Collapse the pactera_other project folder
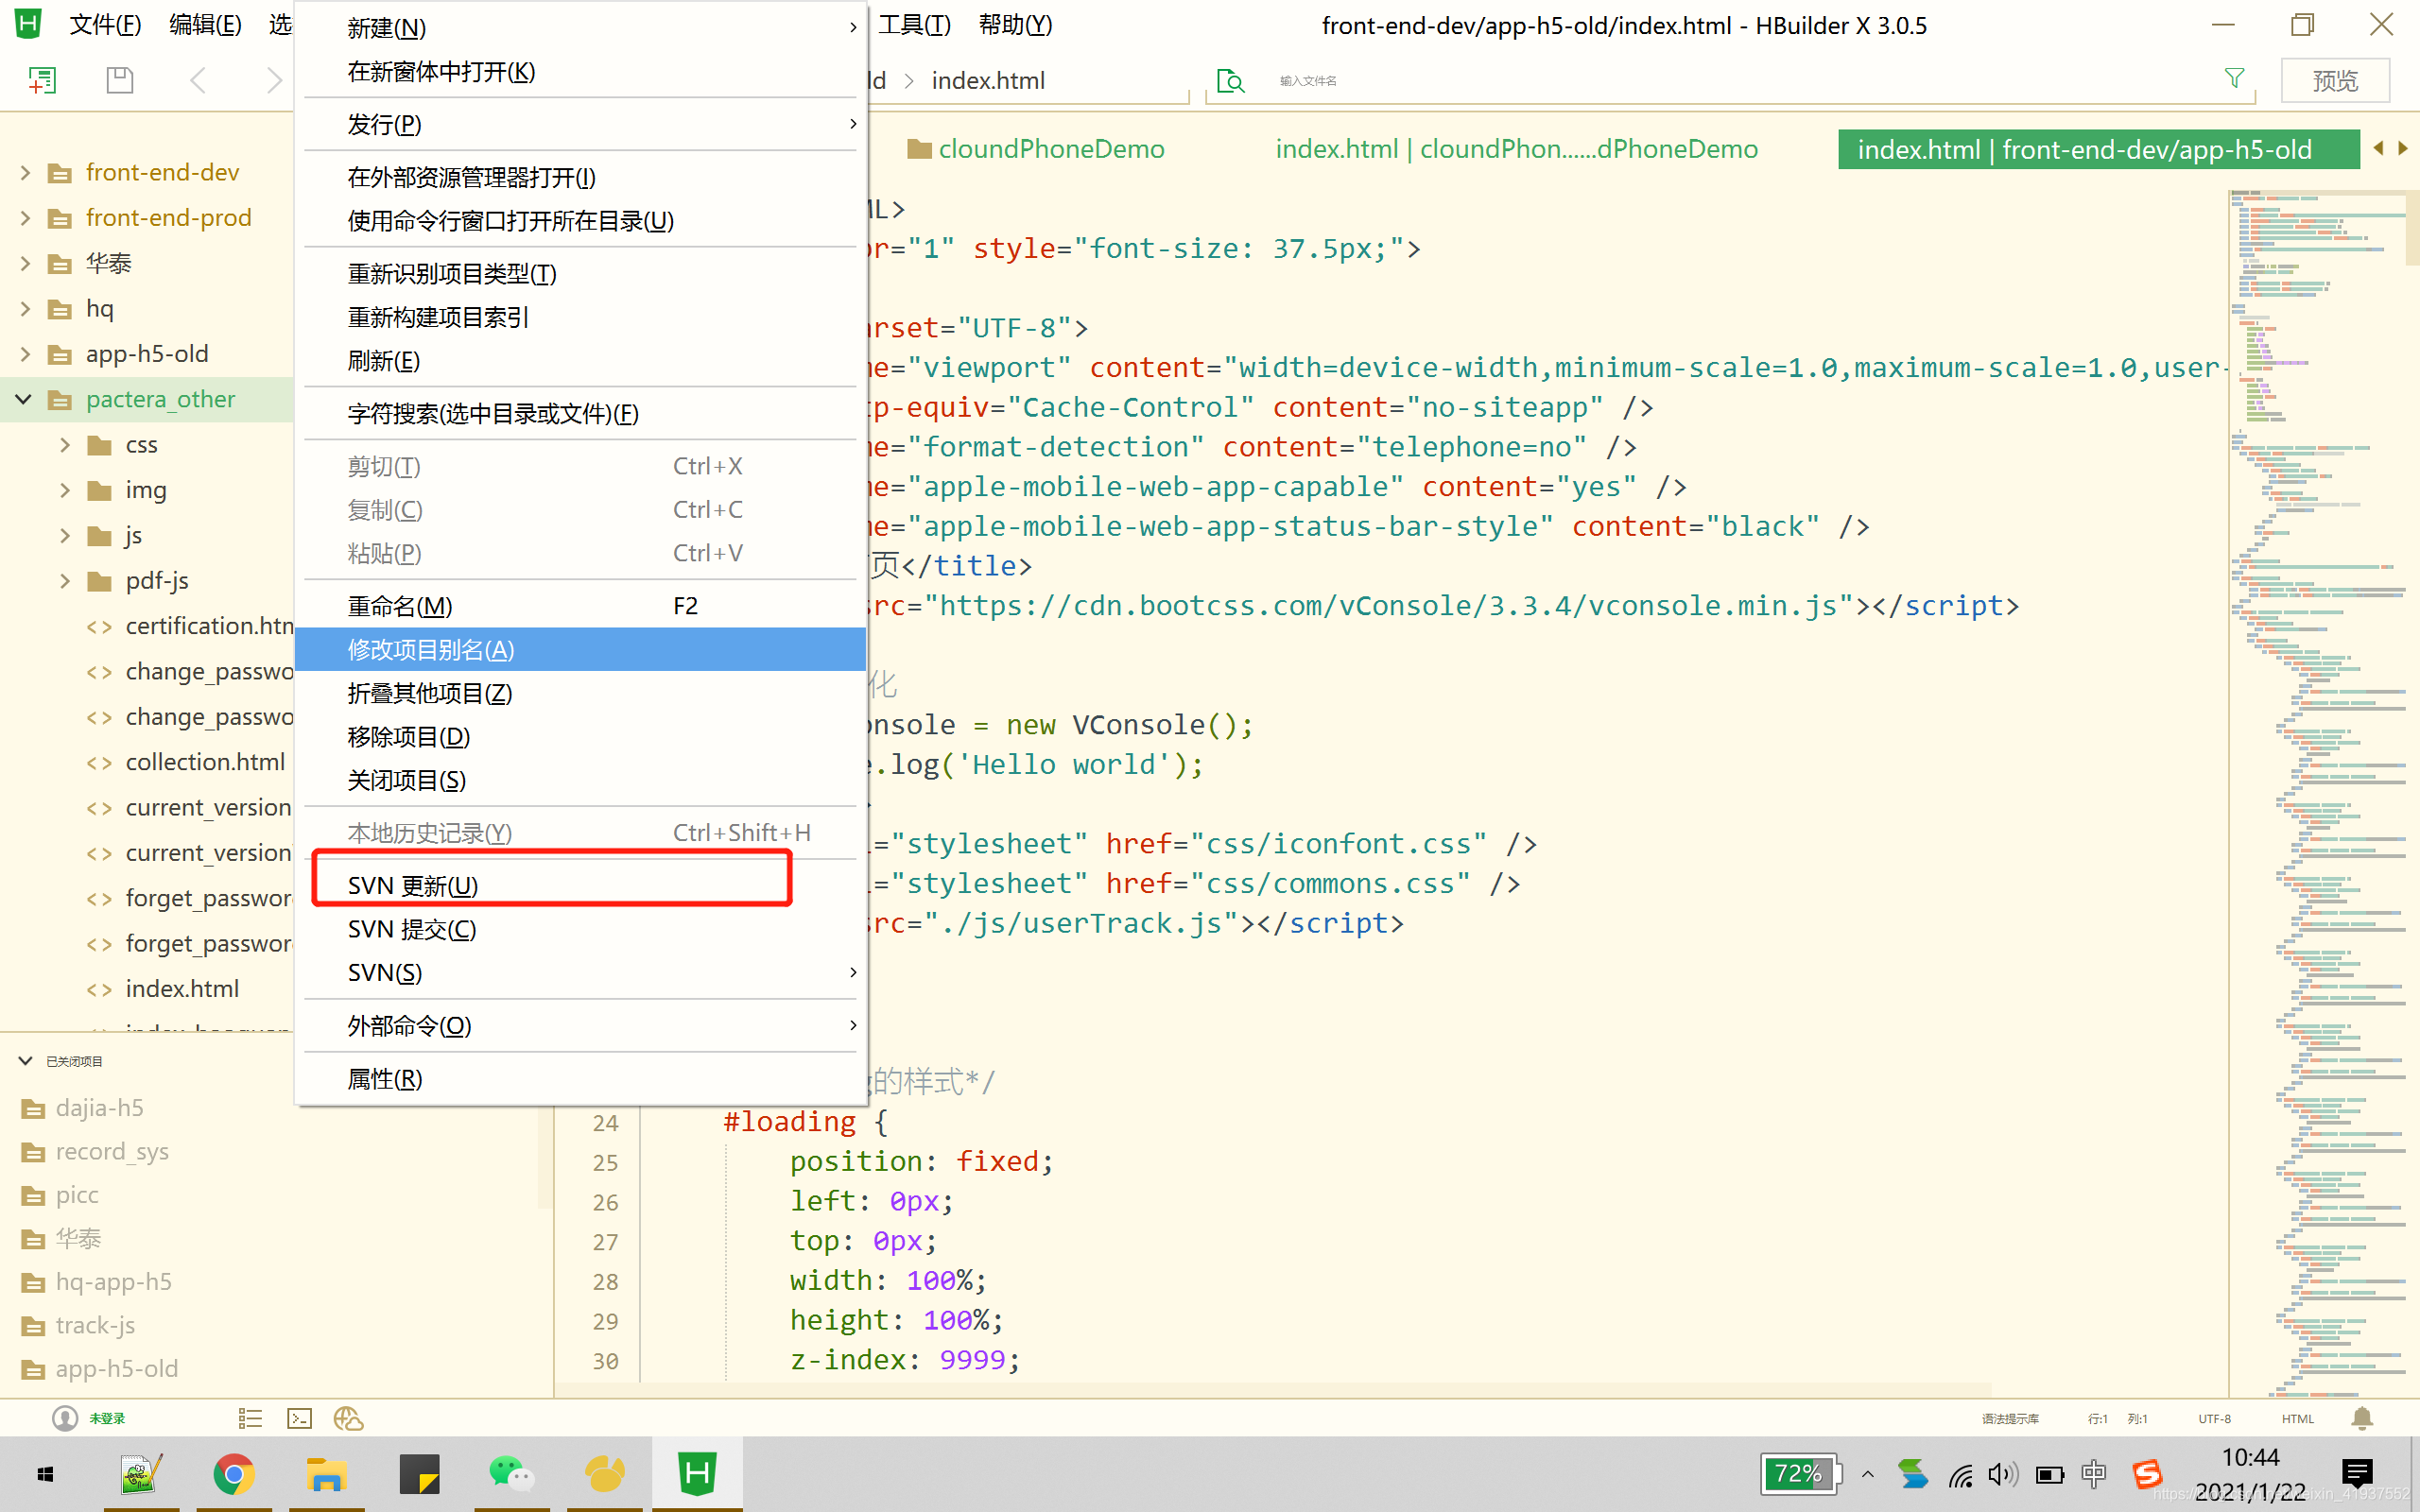 point(24,399)
